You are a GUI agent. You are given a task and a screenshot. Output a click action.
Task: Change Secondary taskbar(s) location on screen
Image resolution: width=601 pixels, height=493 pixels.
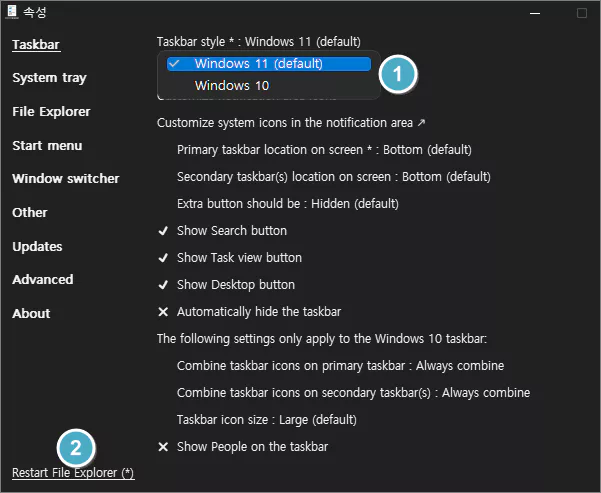(x=334, y=177)
